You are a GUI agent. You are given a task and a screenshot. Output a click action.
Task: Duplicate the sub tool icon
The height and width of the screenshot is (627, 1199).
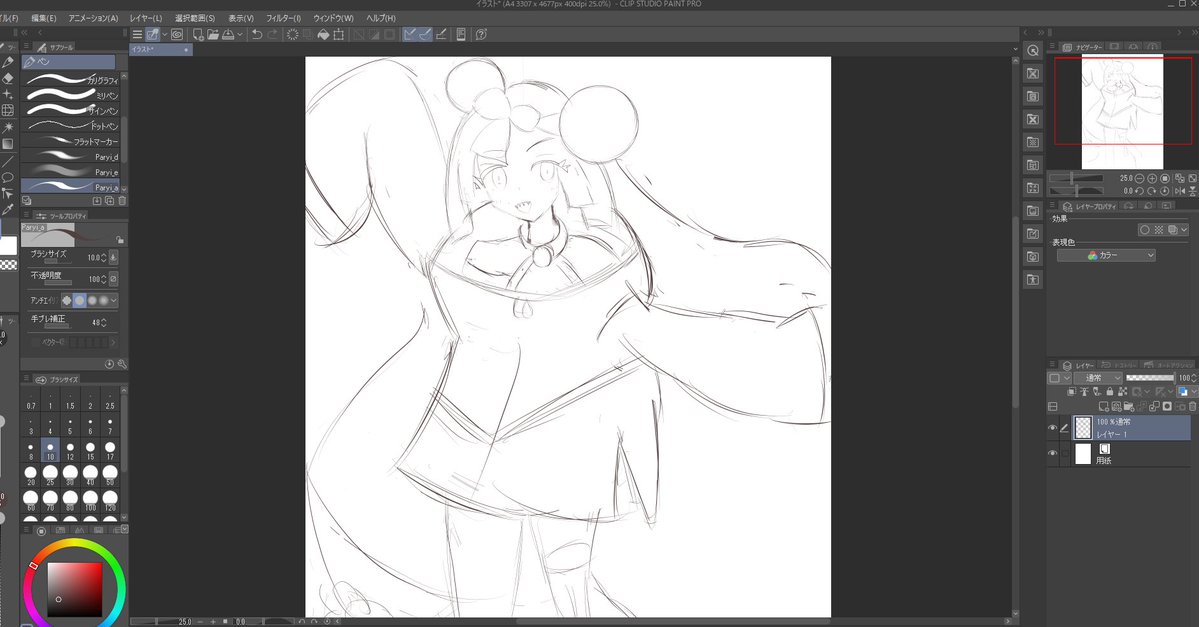point(109,201)
